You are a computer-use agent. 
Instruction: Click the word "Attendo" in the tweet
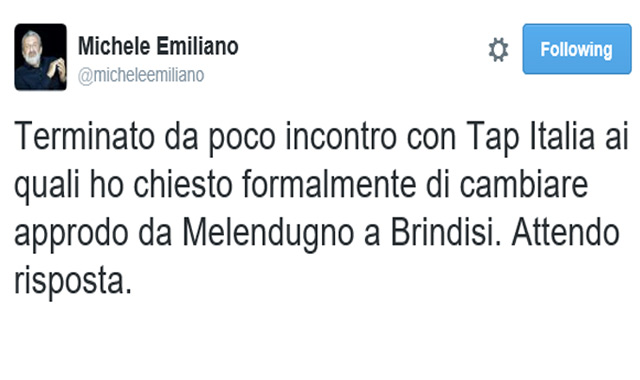pyautogui.click(x=566, y=233)
